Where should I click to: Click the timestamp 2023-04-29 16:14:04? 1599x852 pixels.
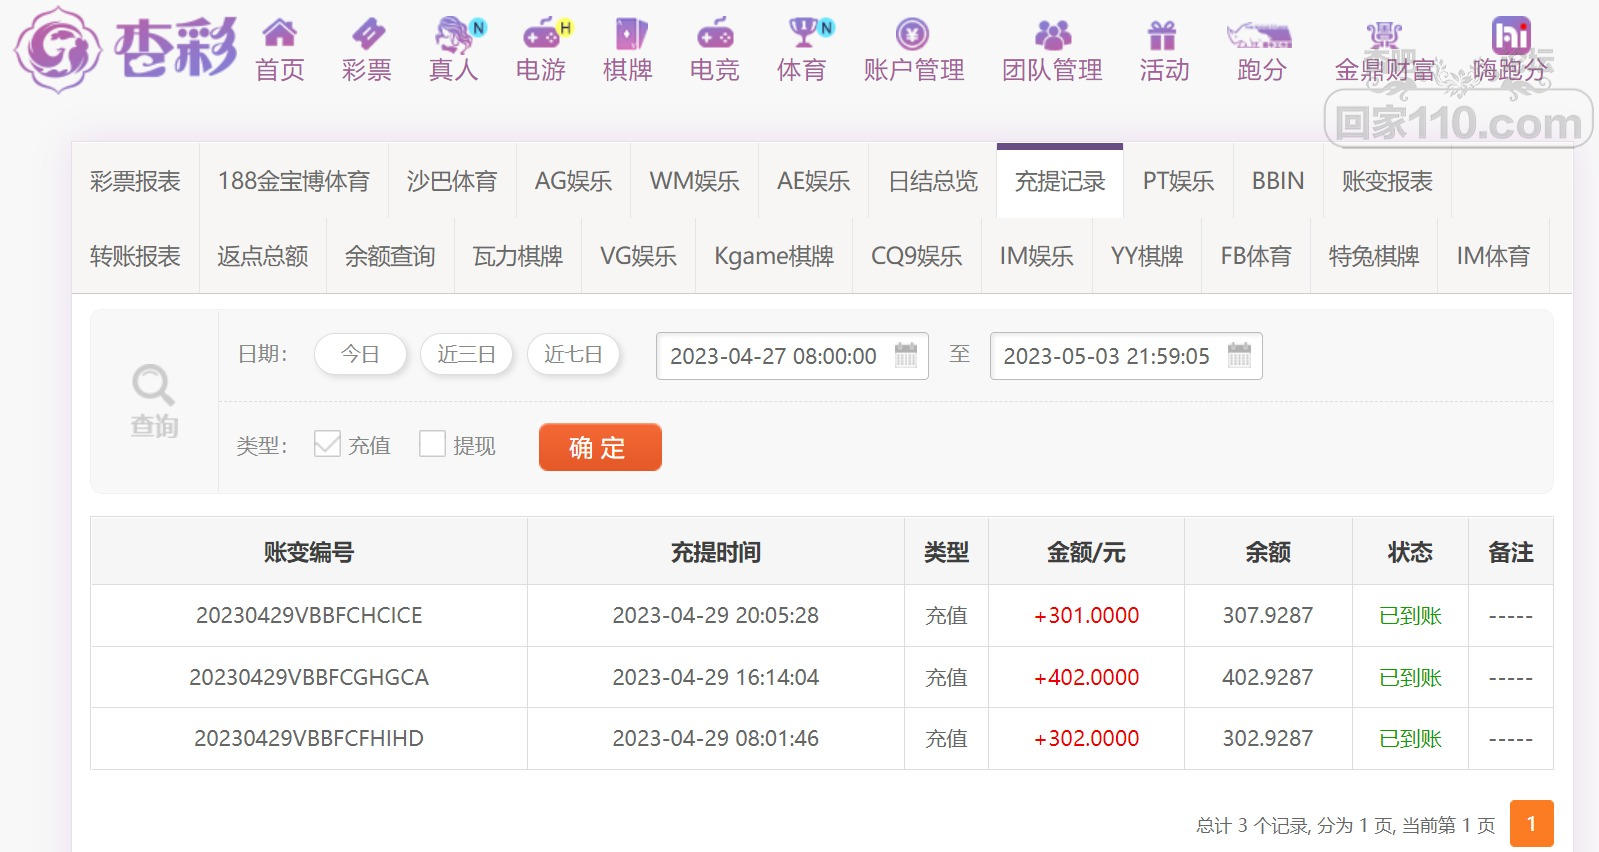pos(716,677)
